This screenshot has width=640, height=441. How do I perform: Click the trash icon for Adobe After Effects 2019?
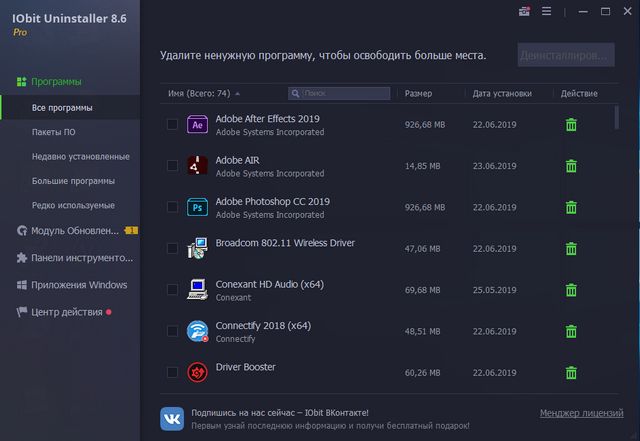coord(571,125)
